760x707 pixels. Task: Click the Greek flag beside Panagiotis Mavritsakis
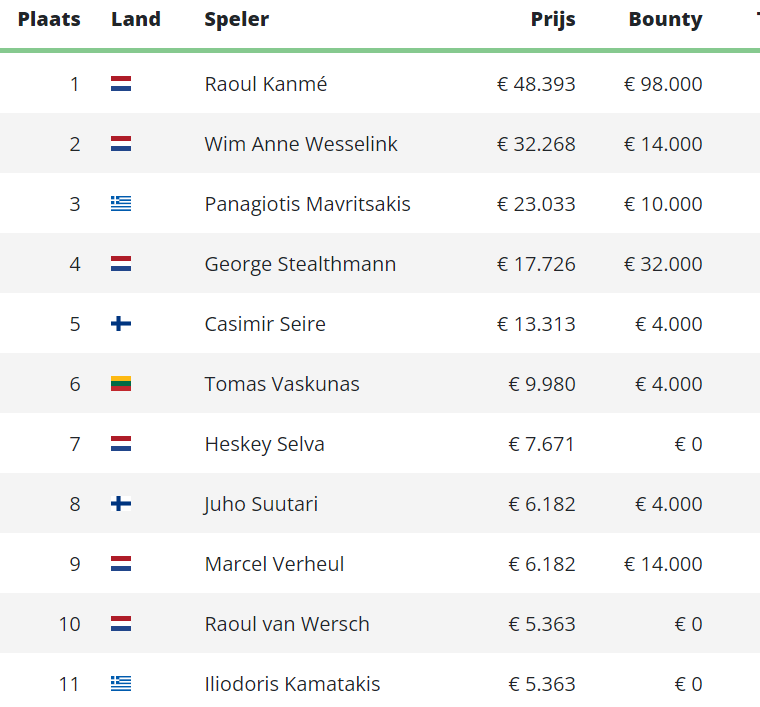[x=121, y=204]
